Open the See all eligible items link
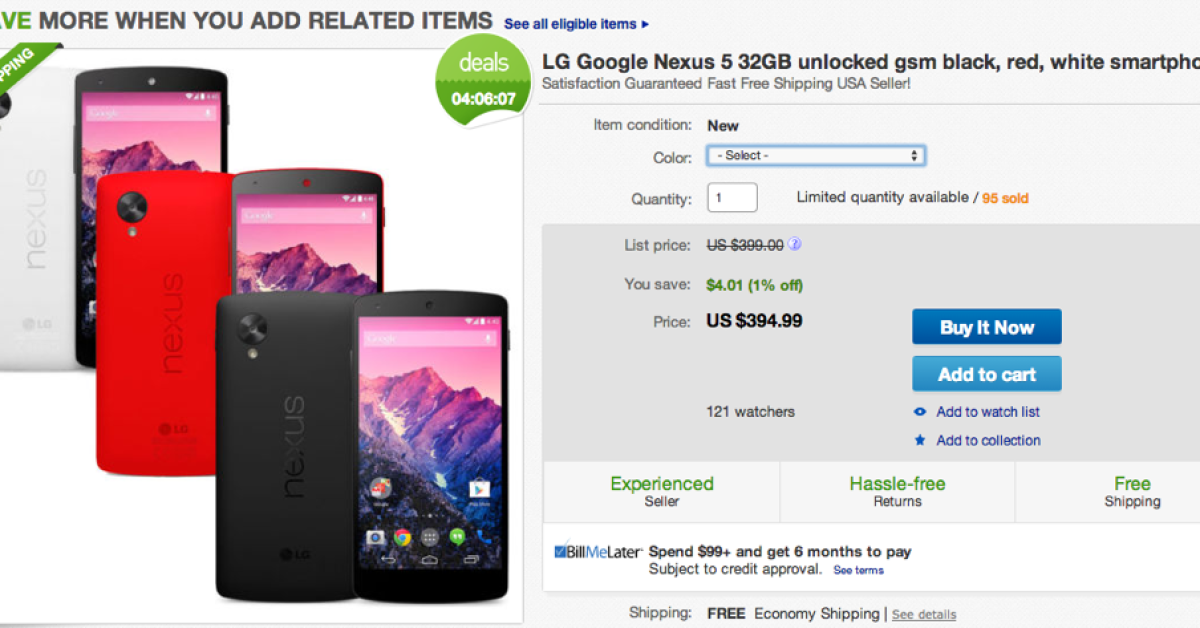This screenshot has width=1200, height=628. pos(570,24)
